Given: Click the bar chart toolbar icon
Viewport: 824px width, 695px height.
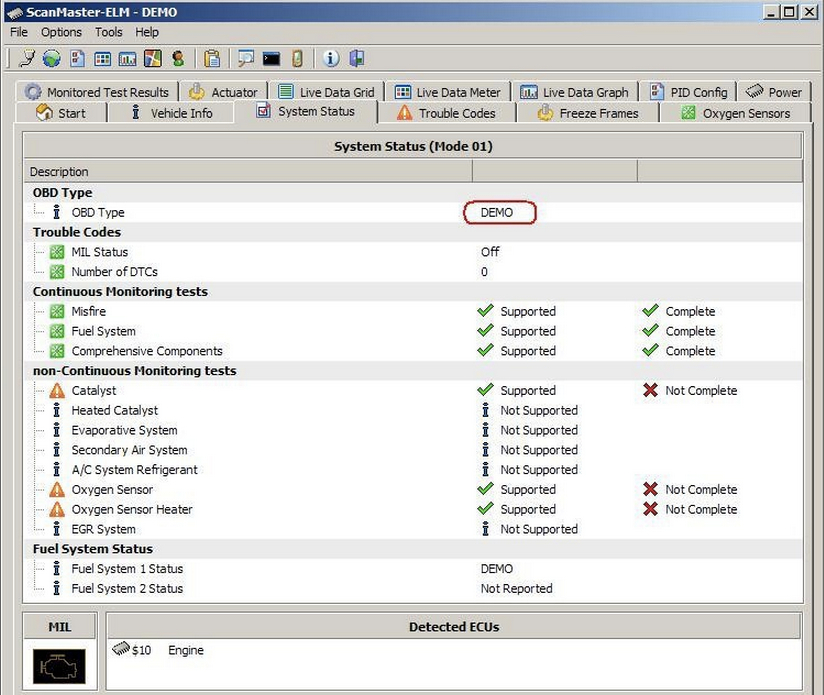Looking at the screenshot, I should click(128, 59).
